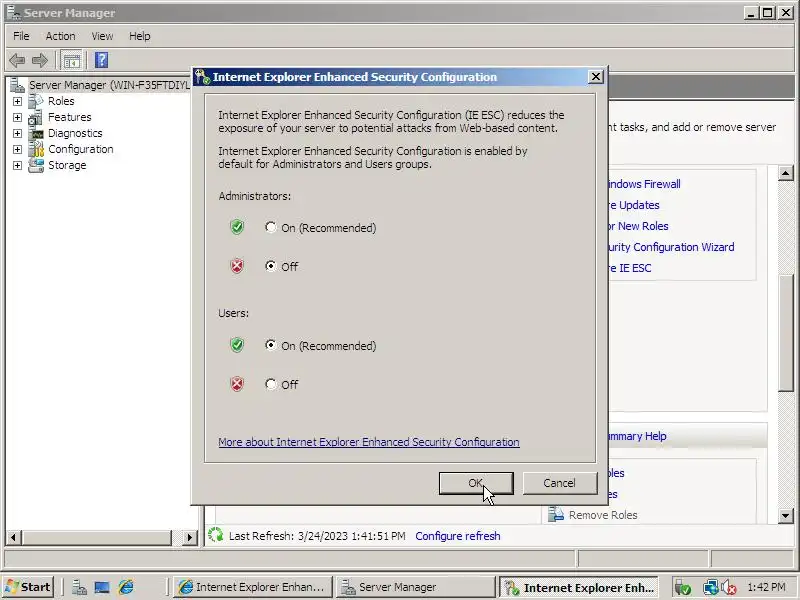Click the Back arrow toolbar icon
800x600 pixels.
(x=17, y=61)
